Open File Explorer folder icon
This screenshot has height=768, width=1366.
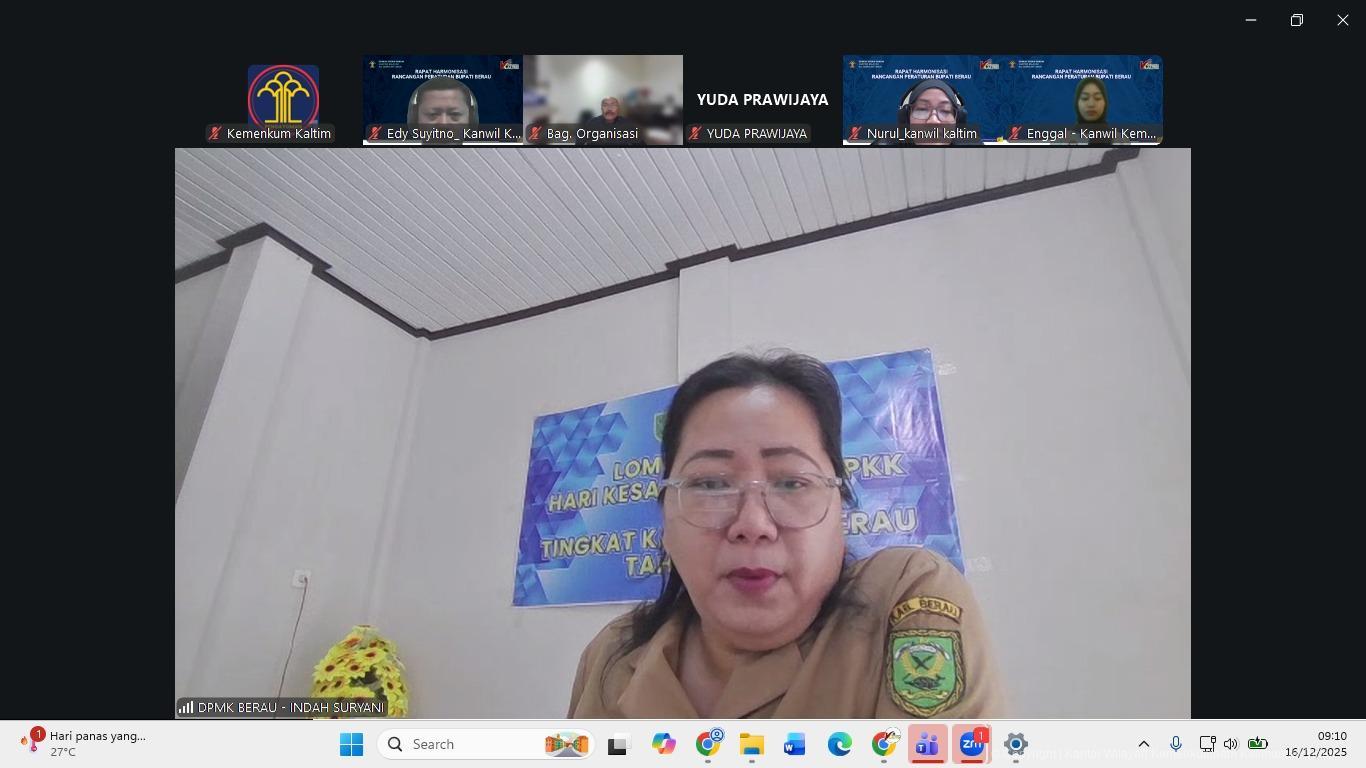pos(751,744)
